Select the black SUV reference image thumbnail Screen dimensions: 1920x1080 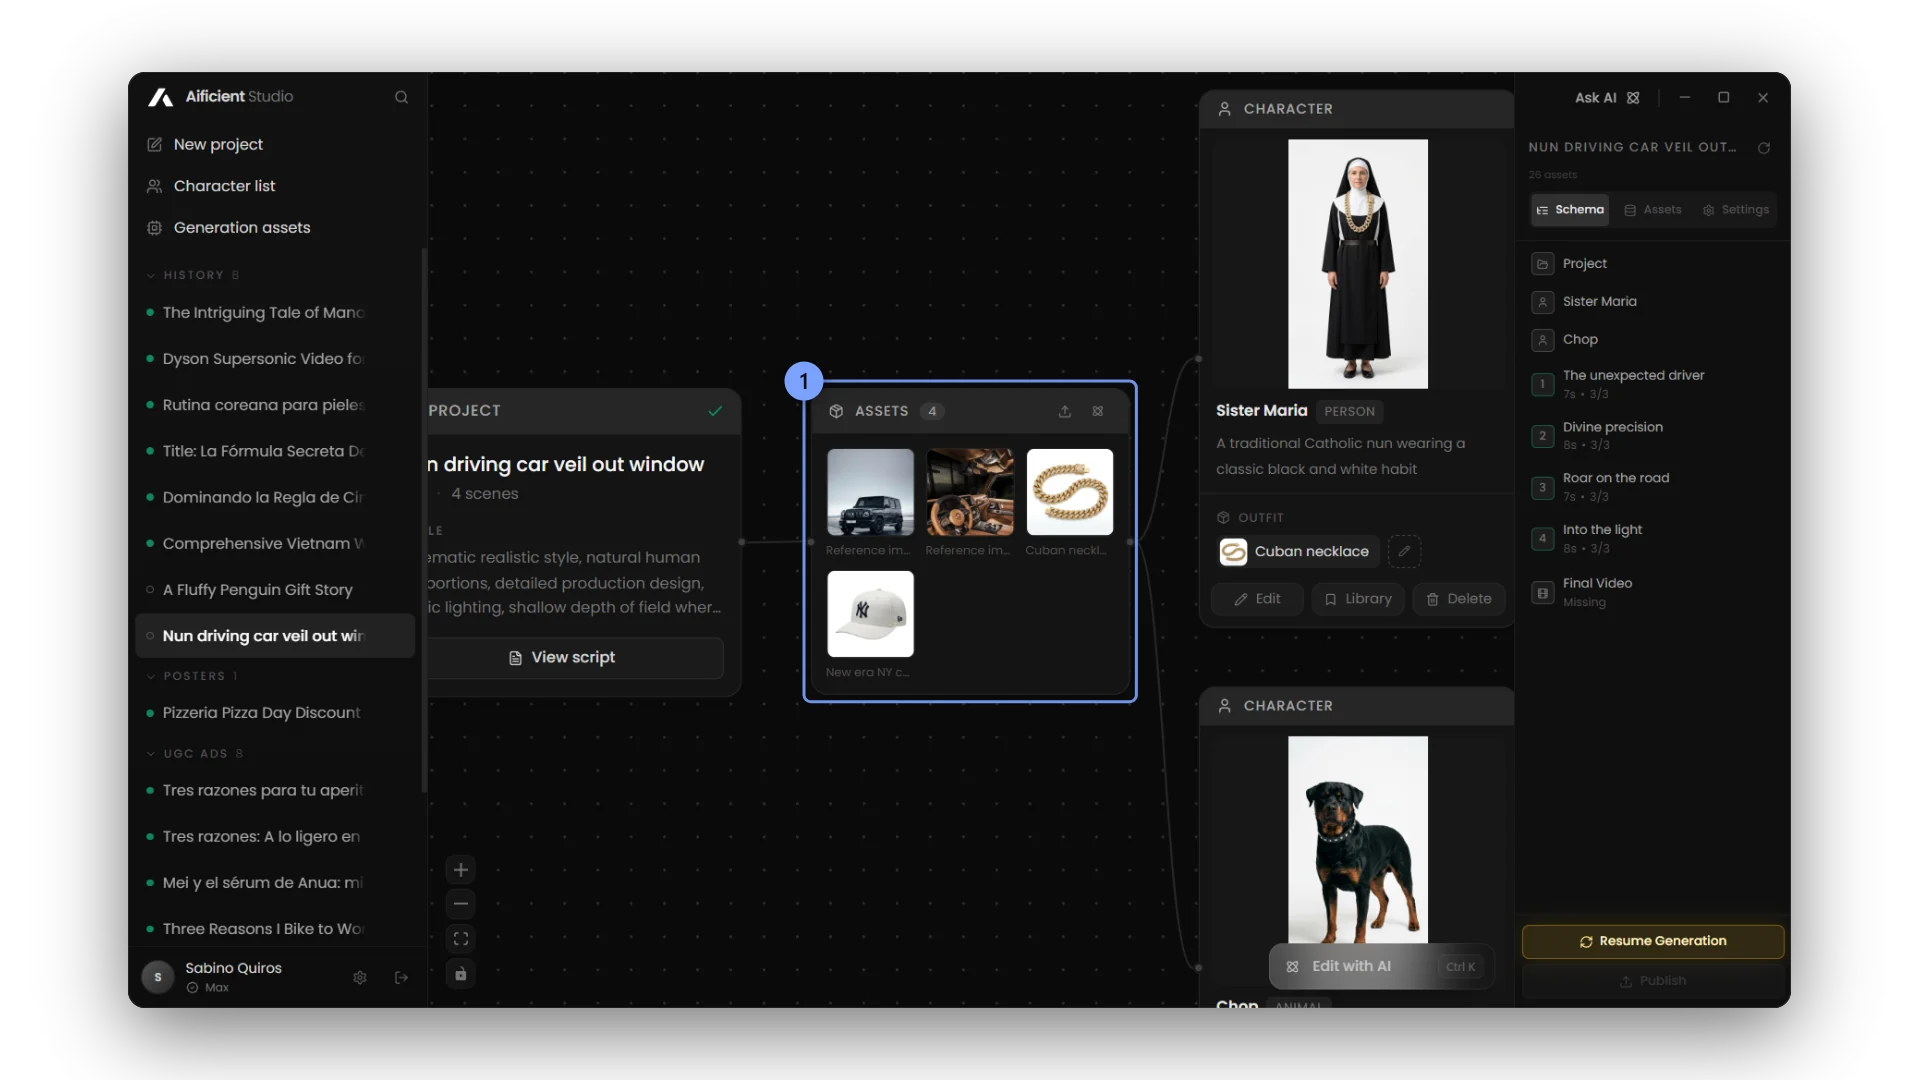pos(870,492)
